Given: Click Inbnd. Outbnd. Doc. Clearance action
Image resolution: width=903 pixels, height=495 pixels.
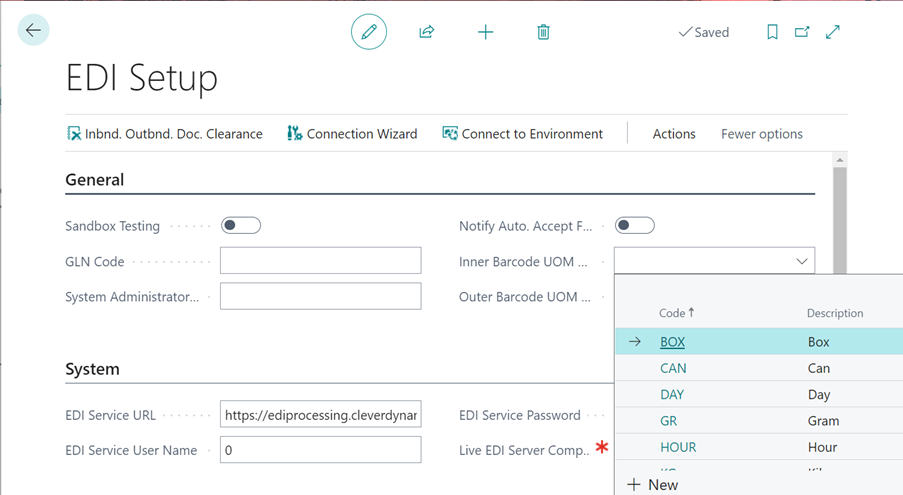Looking at the screenshot, I should click(x=165, y=134).
